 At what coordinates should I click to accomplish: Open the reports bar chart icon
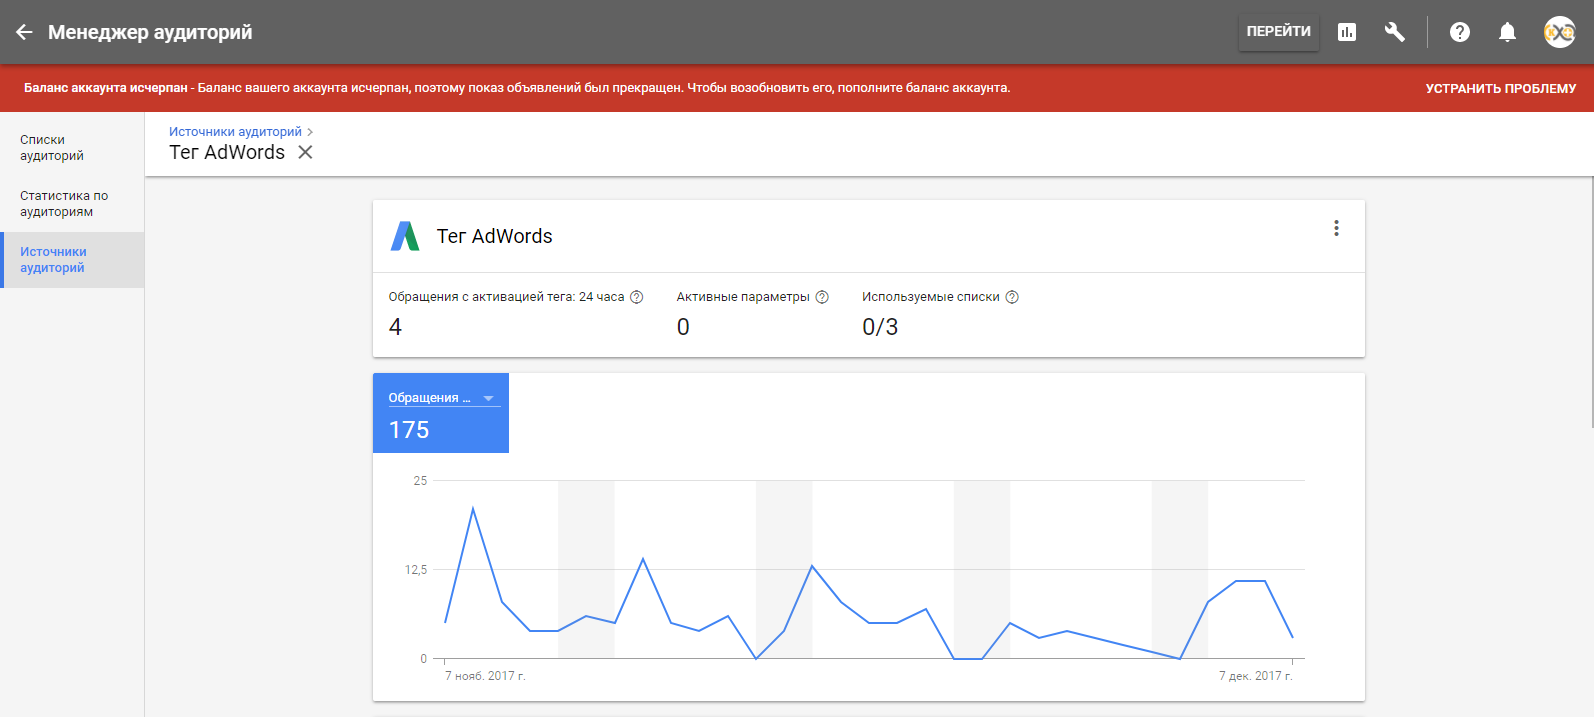1347,32
